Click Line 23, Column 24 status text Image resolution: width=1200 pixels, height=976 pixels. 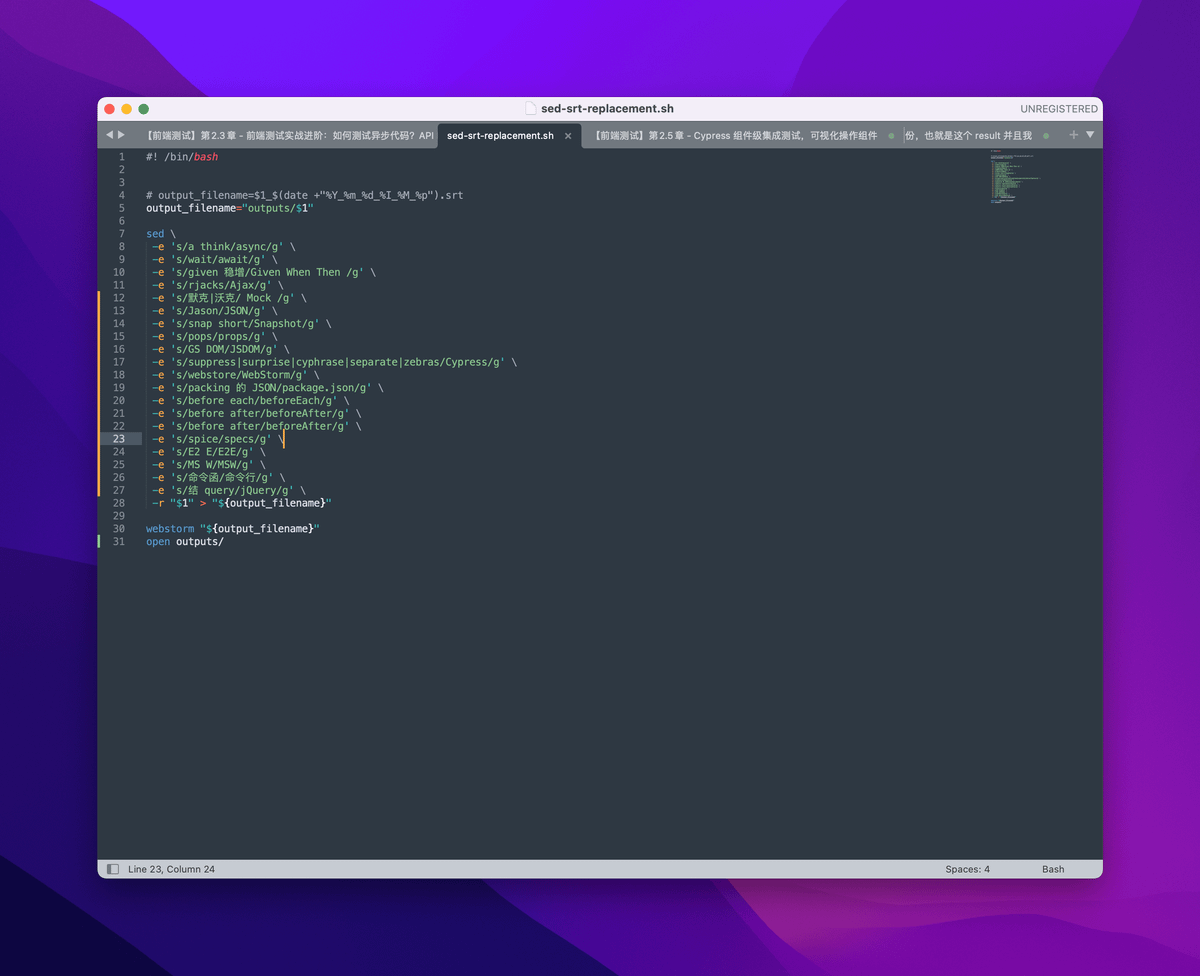coord(171,869)
